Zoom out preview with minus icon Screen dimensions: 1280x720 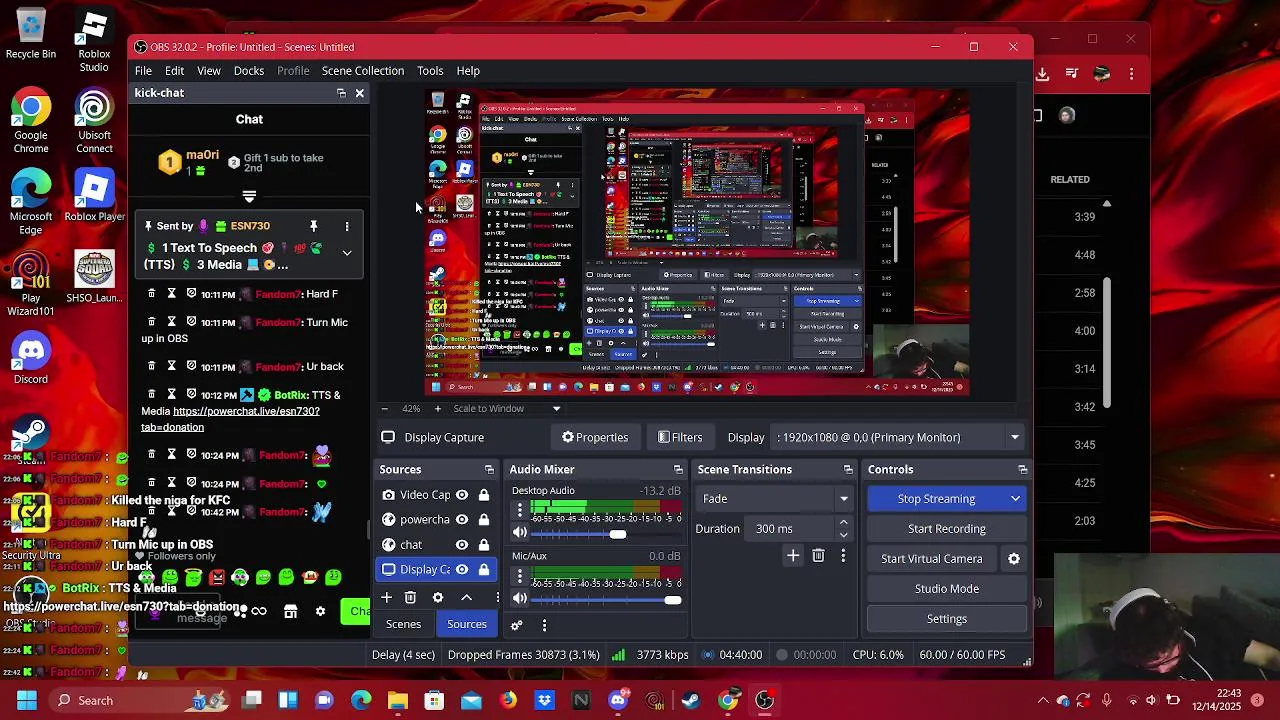pyautogui.click(x=384, y=408)
